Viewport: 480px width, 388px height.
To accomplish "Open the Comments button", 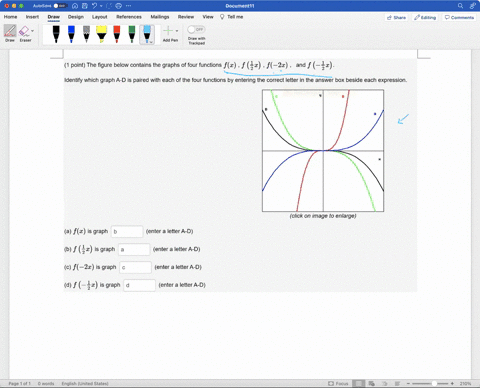I will 459,17.
